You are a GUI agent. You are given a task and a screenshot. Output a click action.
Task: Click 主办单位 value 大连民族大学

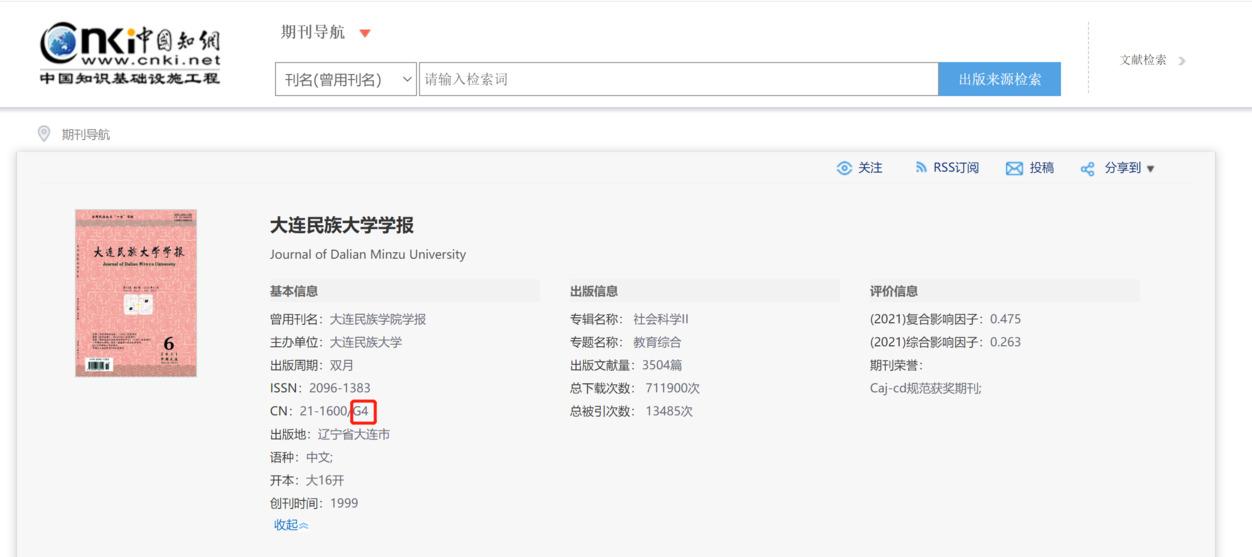tap(366, 342)
